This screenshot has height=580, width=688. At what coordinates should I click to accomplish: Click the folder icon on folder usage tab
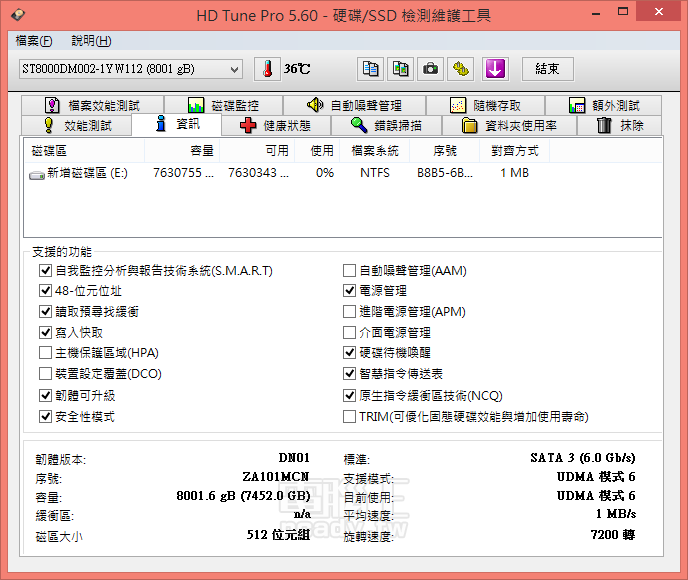(469, 125)
